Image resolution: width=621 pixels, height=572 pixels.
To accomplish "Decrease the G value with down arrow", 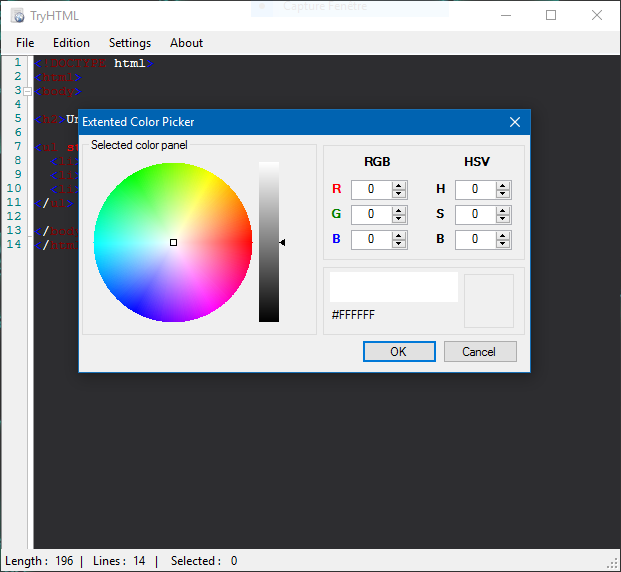I will [399, 218].
